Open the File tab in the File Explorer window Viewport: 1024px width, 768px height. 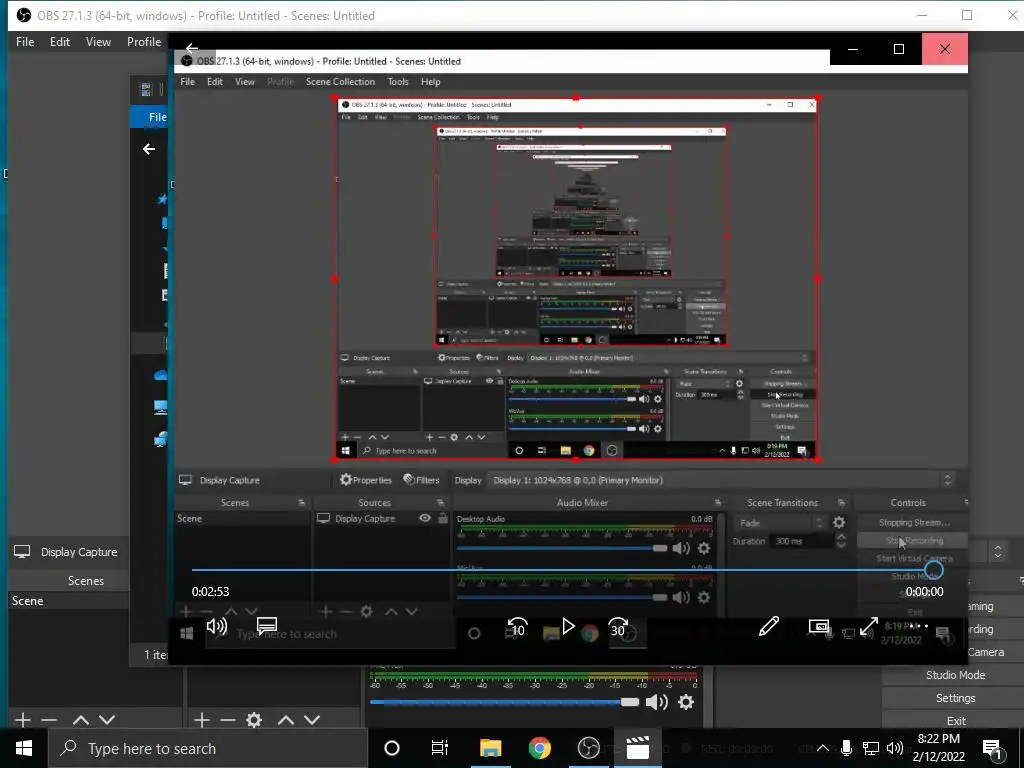click(x=157, y=117)
